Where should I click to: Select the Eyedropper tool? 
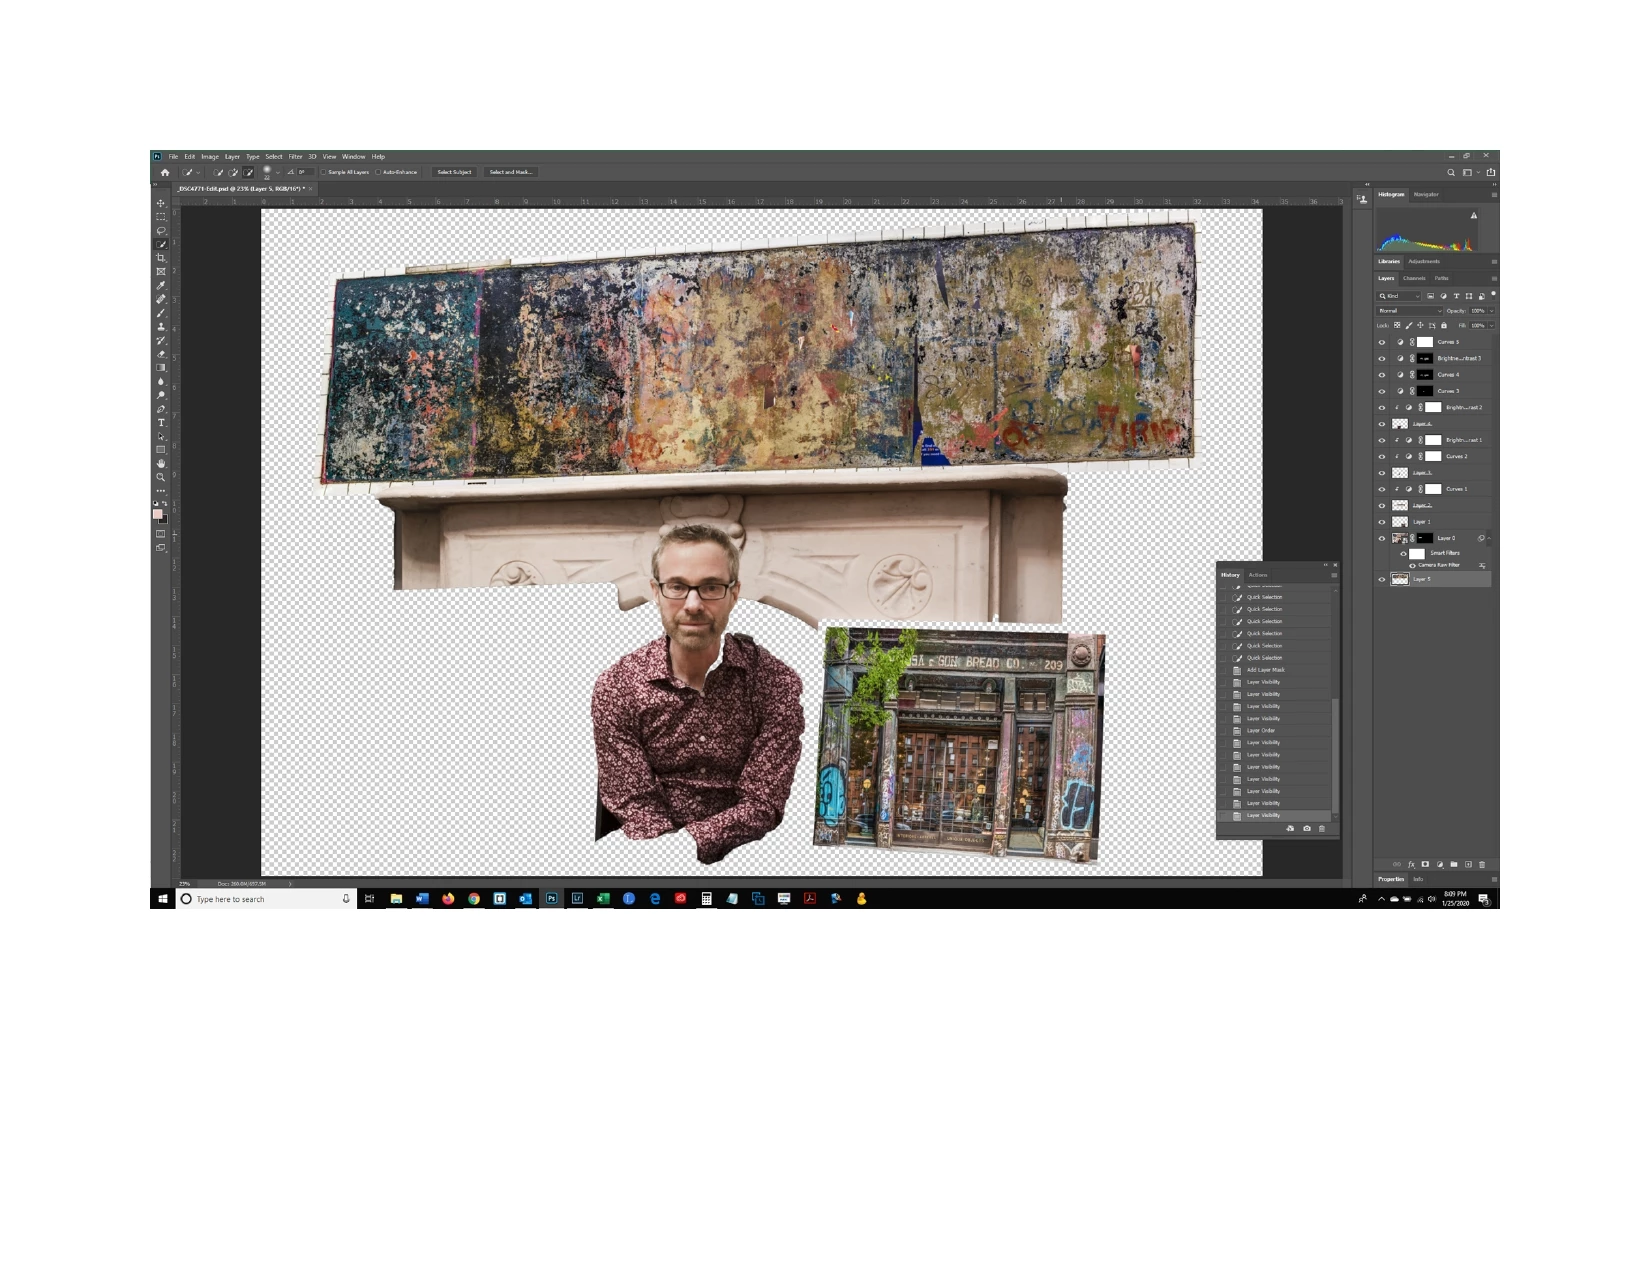161,285
